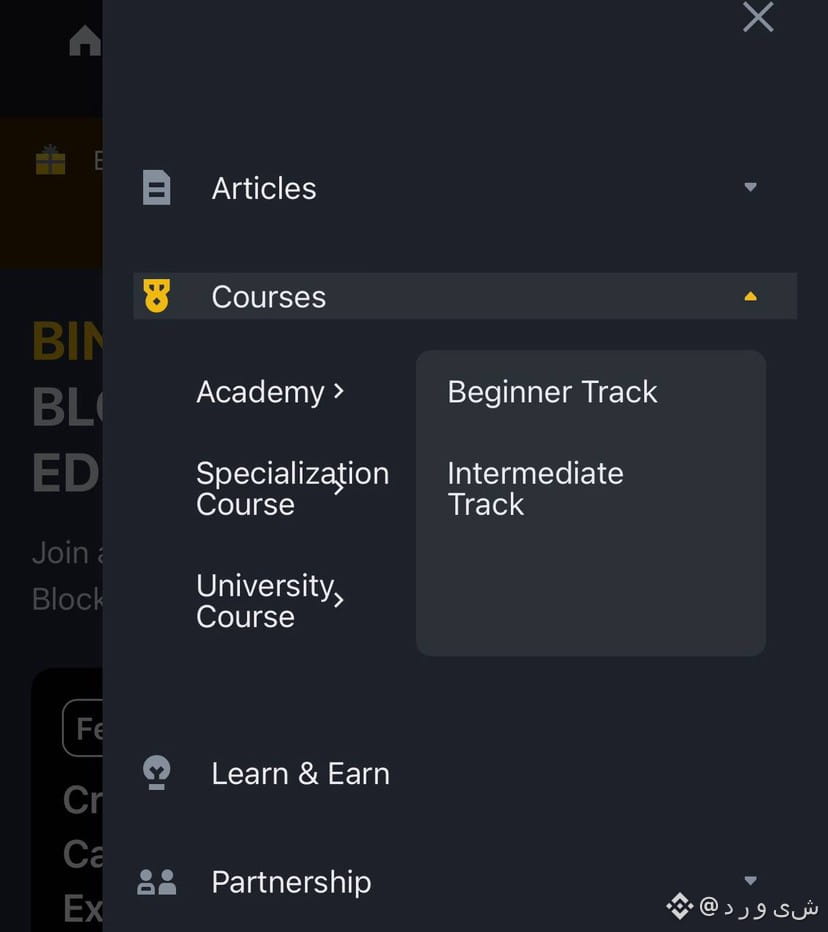Open the Learn & Earn menu entry
Viewport: 828px width, 932px height.
pyautogui.click(x=300, y=773)
